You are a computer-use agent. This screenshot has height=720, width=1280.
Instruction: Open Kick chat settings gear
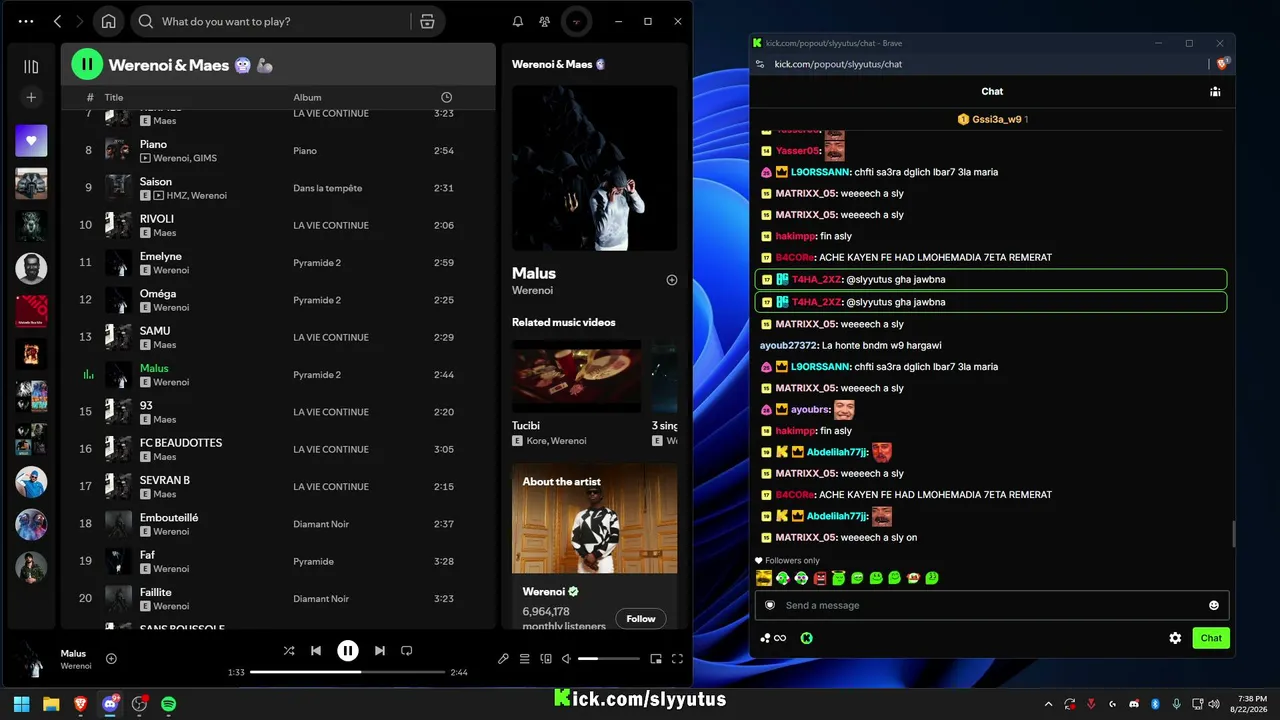pos(1175,638)
